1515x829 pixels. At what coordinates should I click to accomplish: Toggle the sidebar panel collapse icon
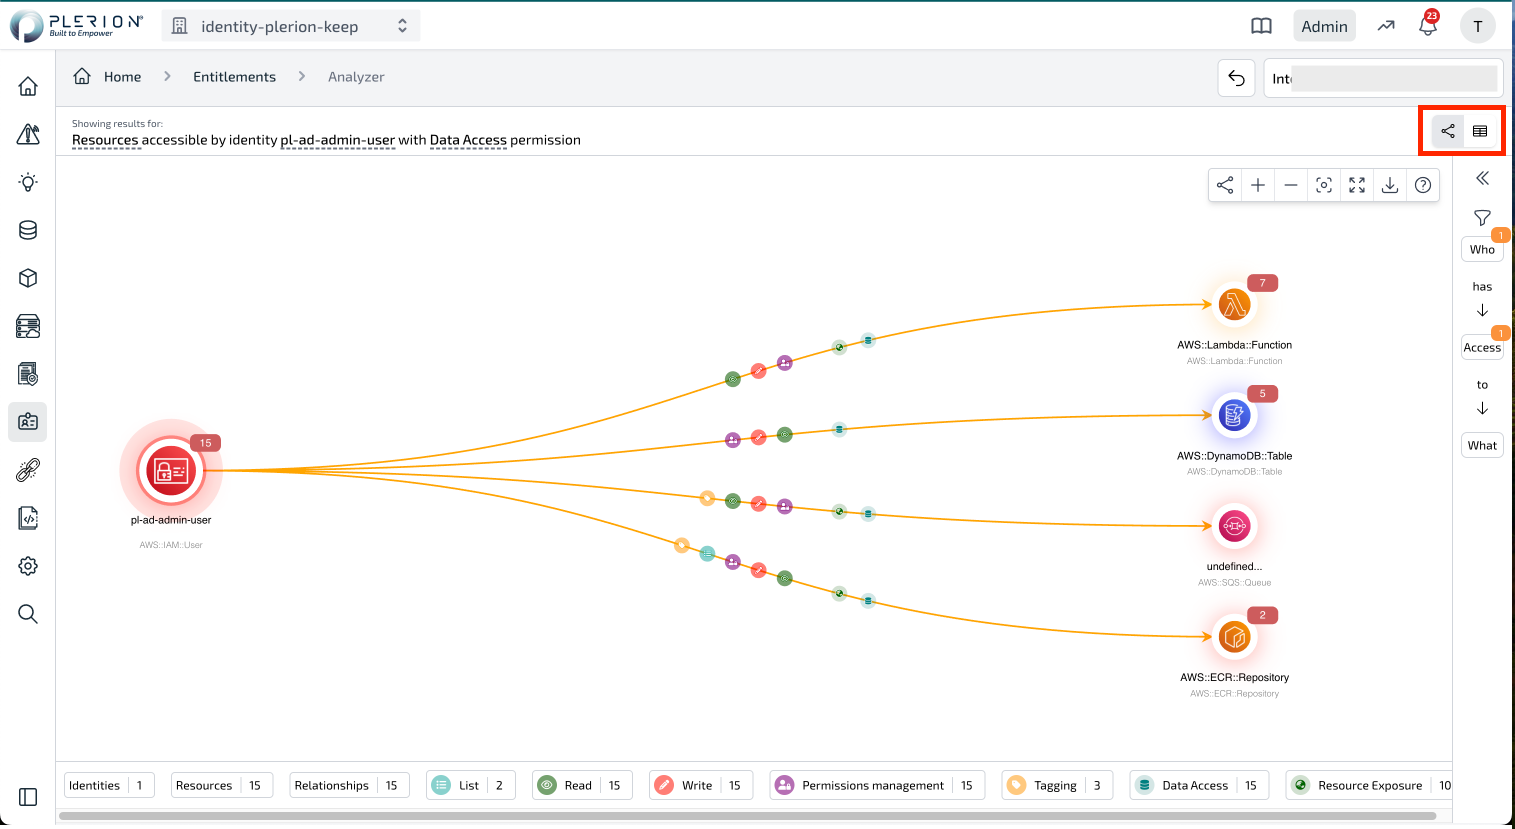click(28, 797)
